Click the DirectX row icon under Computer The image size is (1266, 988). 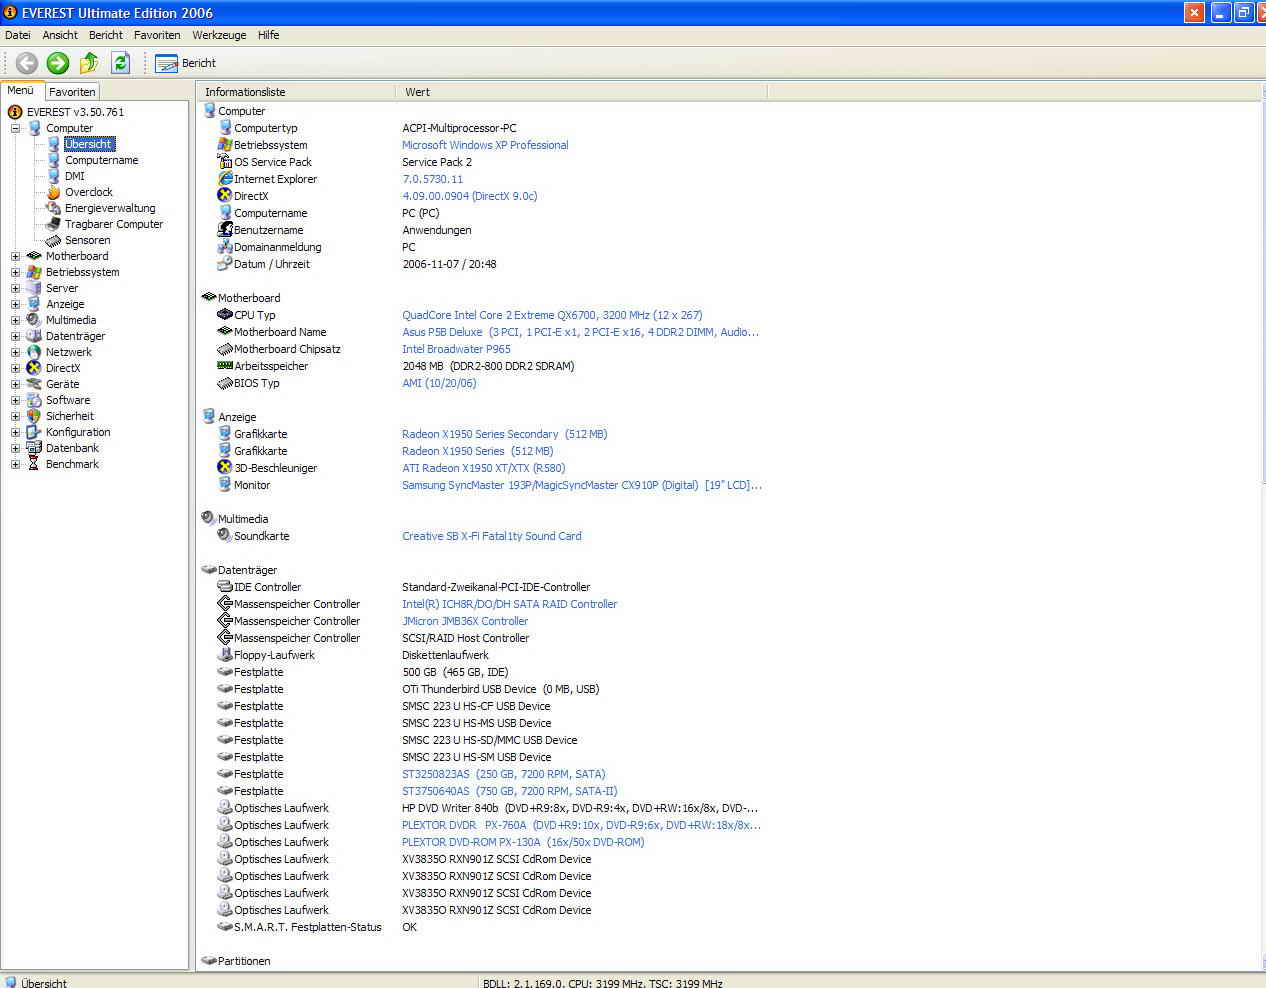(x=225, y=196)
